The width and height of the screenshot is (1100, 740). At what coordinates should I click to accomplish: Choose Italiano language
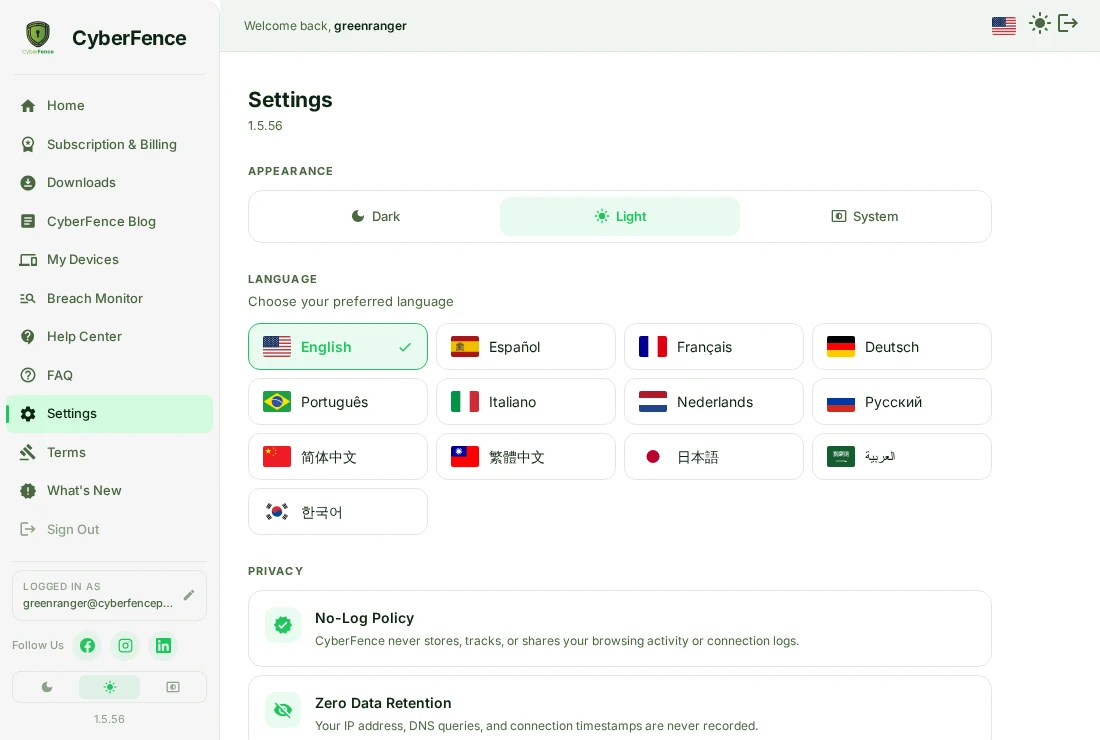525,401
